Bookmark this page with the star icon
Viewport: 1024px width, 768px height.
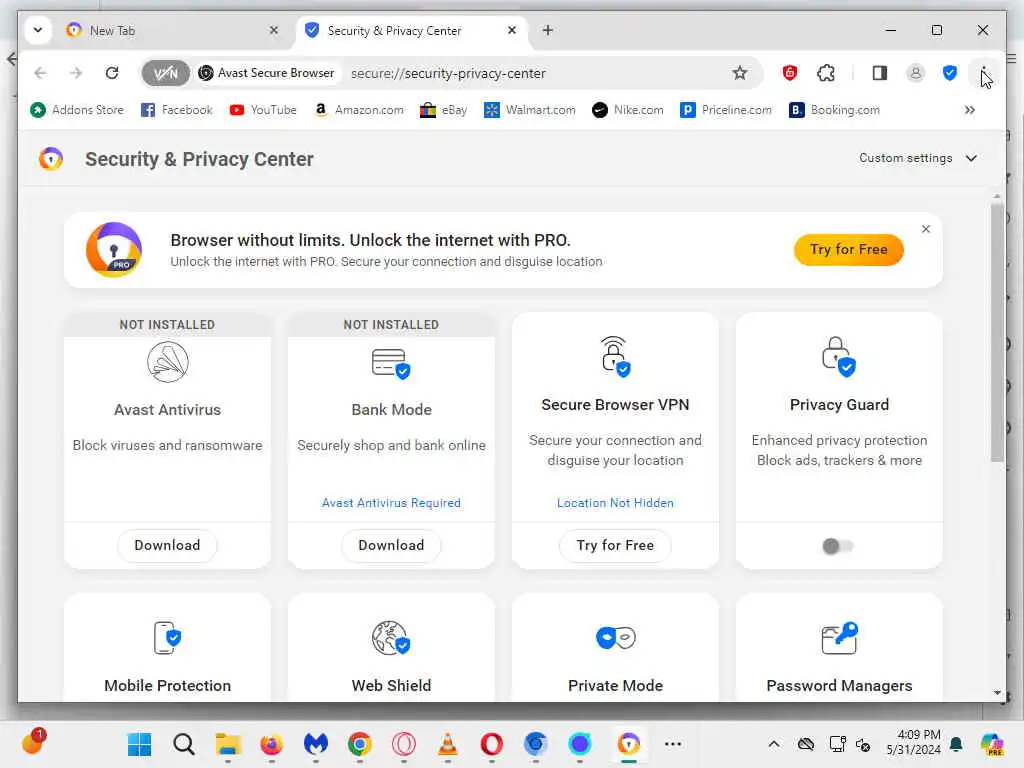(x=740, y=73)
